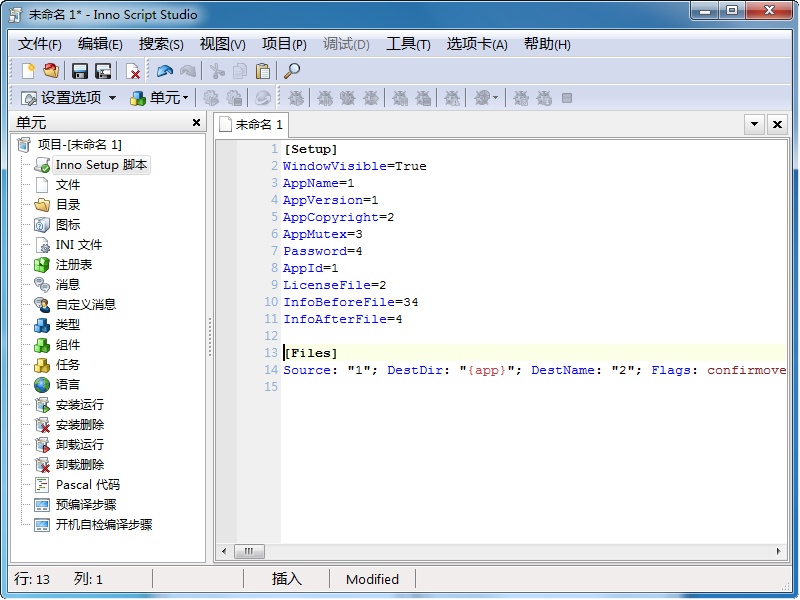Open the 文件(F) menu

40,44
